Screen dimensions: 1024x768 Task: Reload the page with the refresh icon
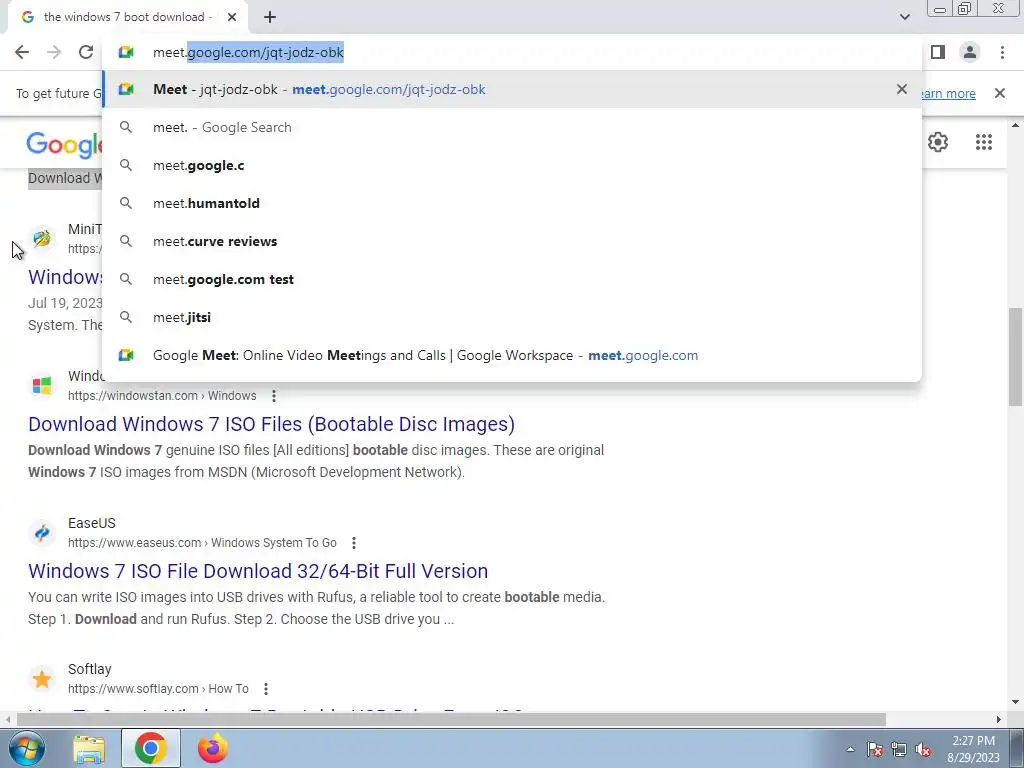coord(86,52)
